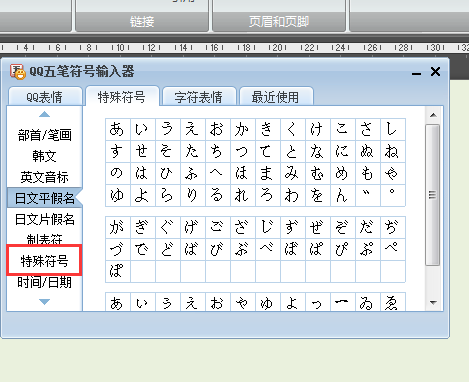Screen dimensions: 469x382
Task: Click the symbol panel scrollbar down arrow
Action: point(433,303)
